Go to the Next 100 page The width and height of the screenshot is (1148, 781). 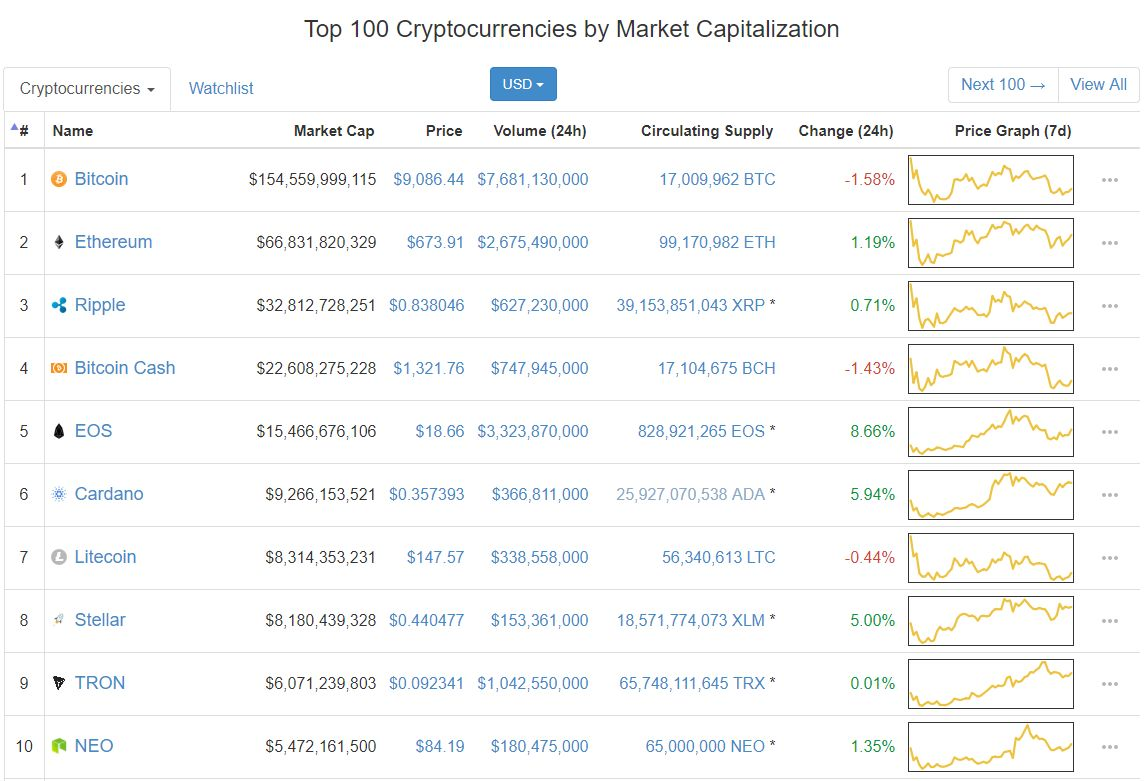click(1003, 85)
